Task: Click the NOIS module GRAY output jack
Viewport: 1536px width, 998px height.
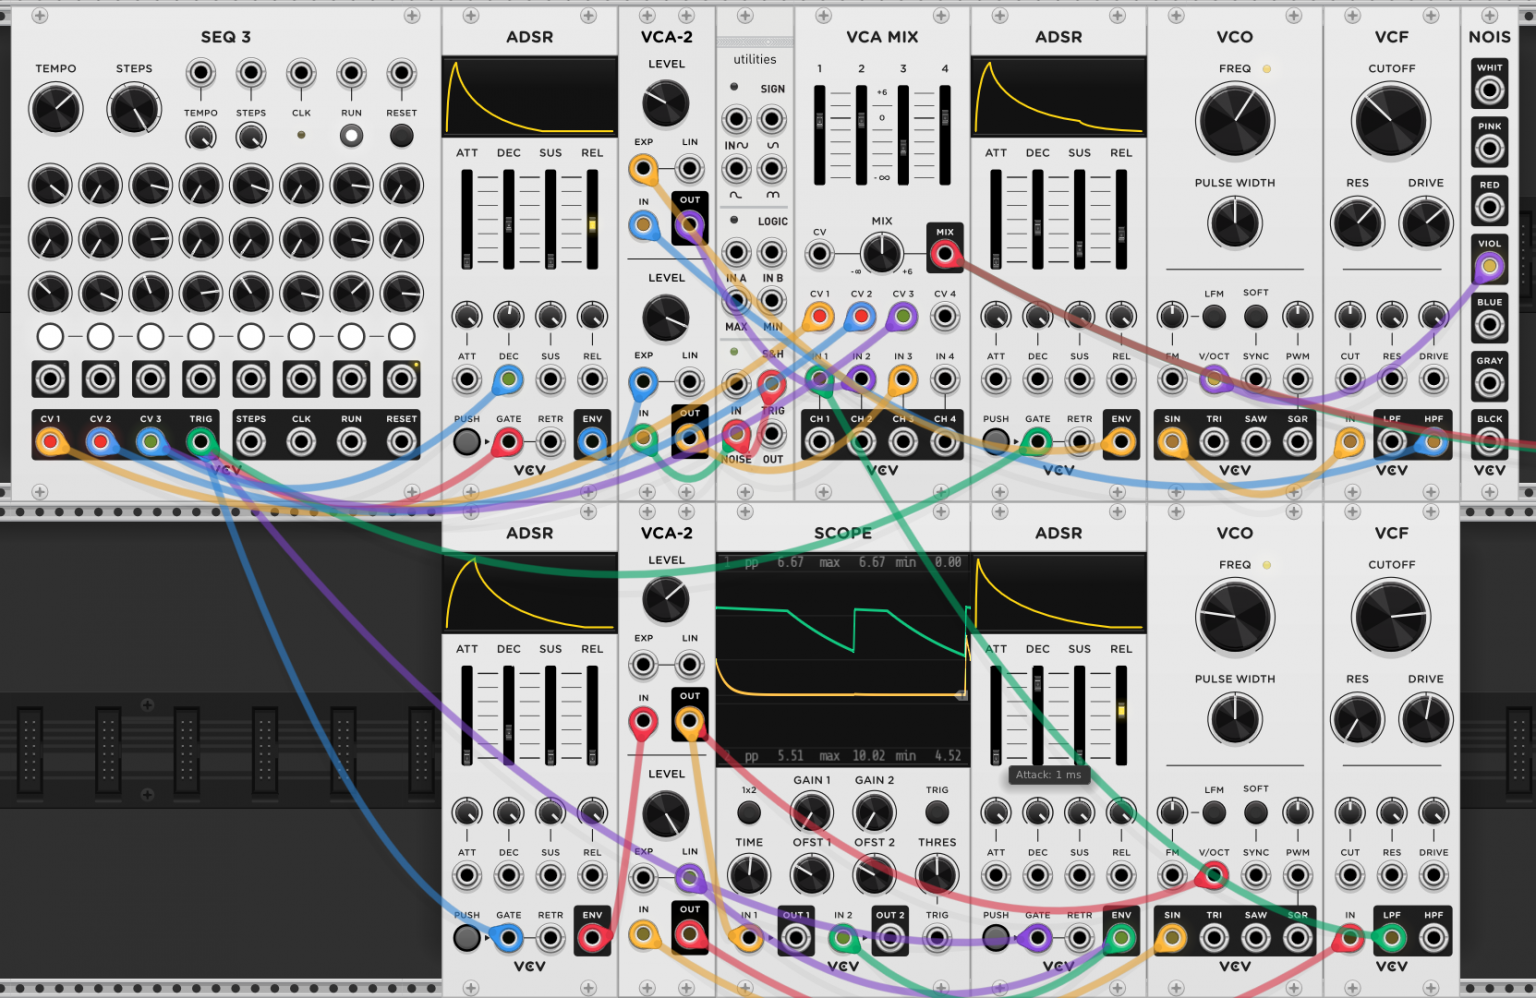Action: [1489, 383]
